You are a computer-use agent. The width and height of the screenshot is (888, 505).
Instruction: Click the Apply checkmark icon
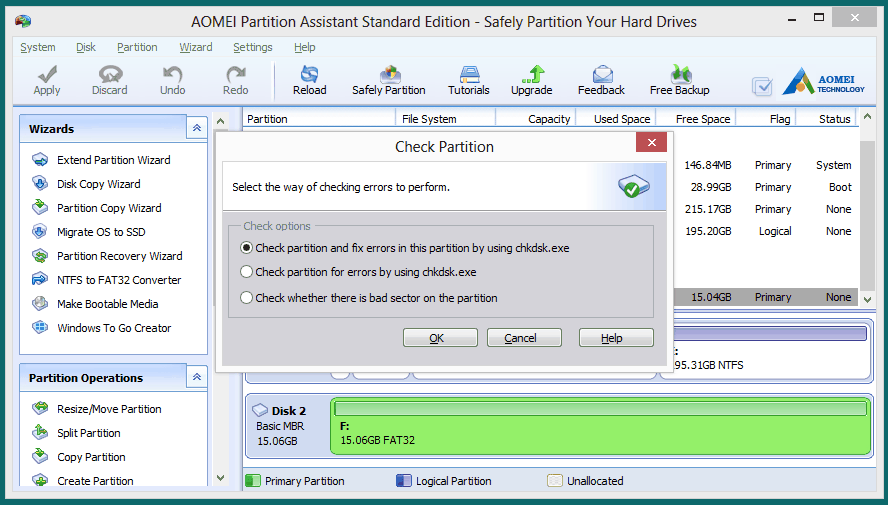pyautogui.click(x=47, y=74)
